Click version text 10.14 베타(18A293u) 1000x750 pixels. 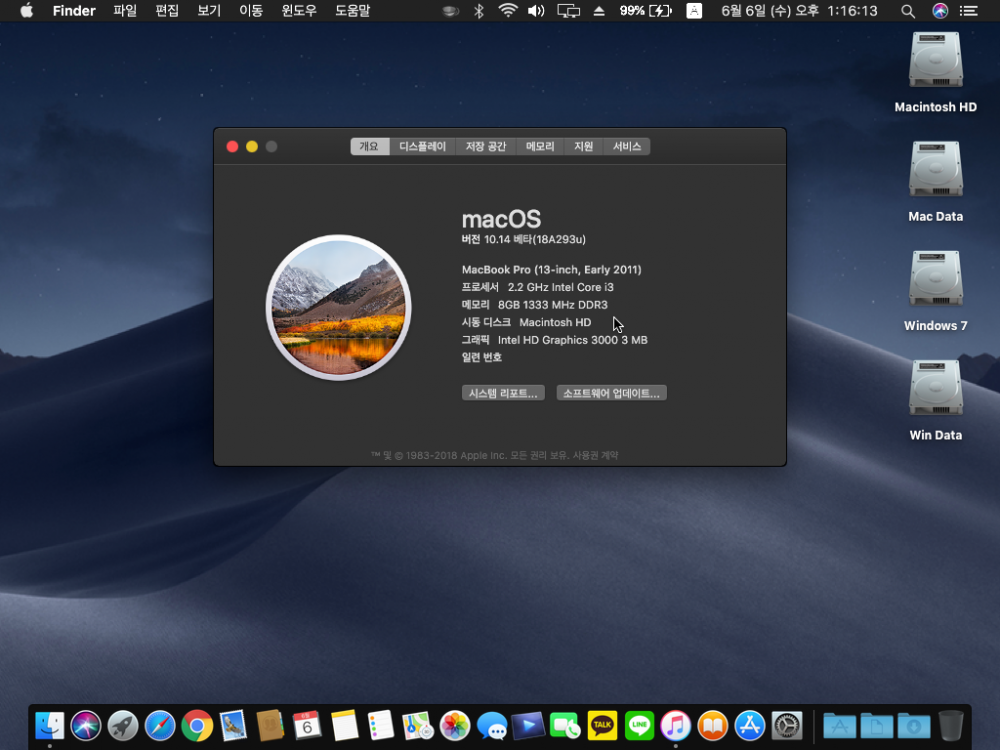click(534, 239)
